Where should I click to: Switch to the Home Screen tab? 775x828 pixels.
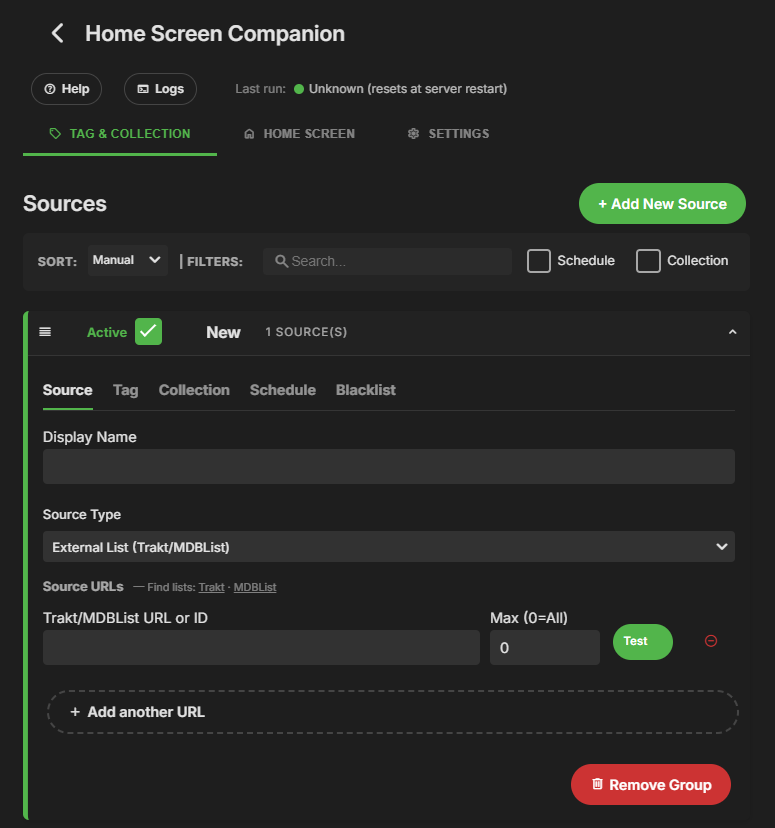pyautogui.click(x=299, y=134)
